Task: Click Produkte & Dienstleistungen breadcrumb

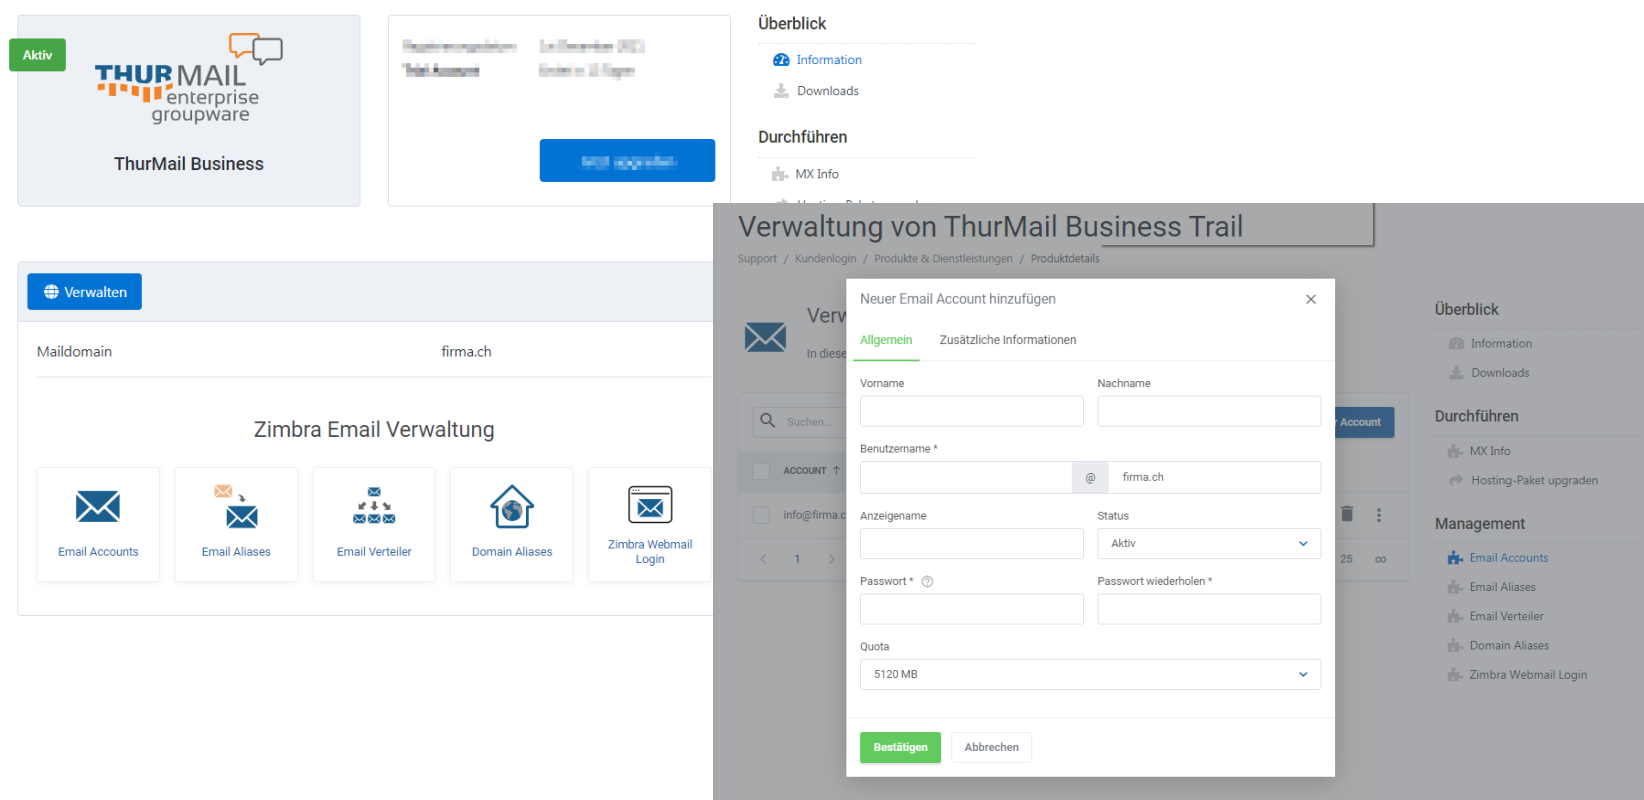Action: pyautogui.click(x=943, y=259)
